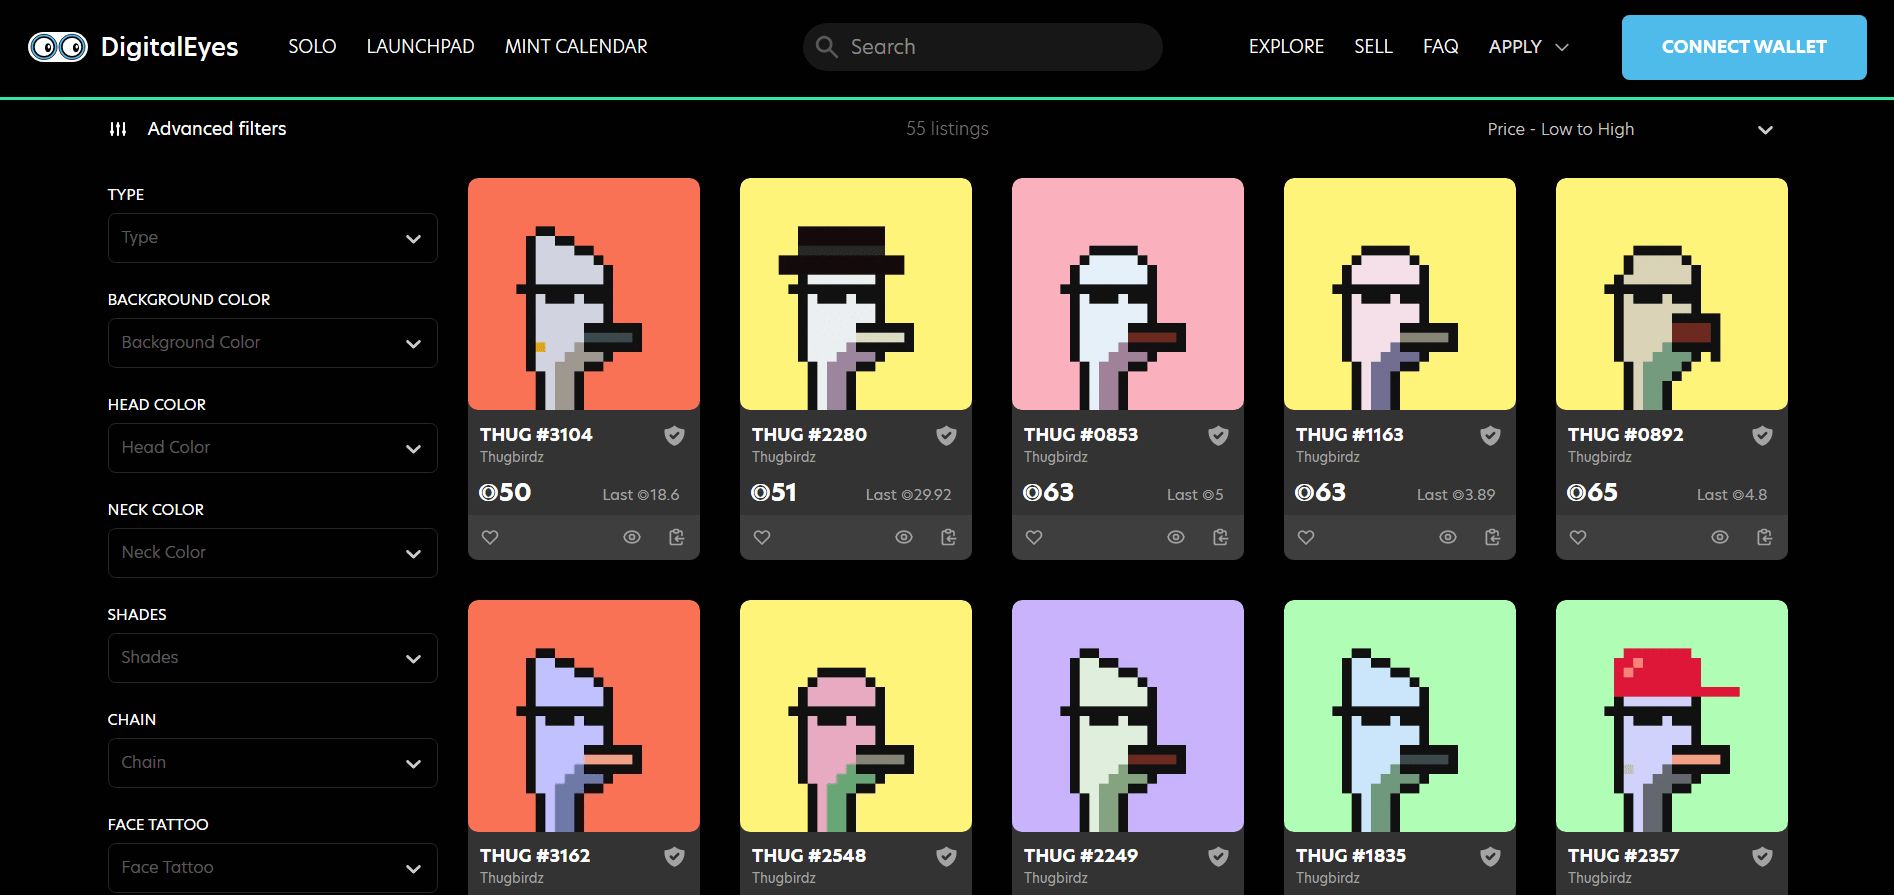Favorite THUG #0892 with heart icon
The width and height of the screenshot is (1894, 895).
pos(1578,537)
